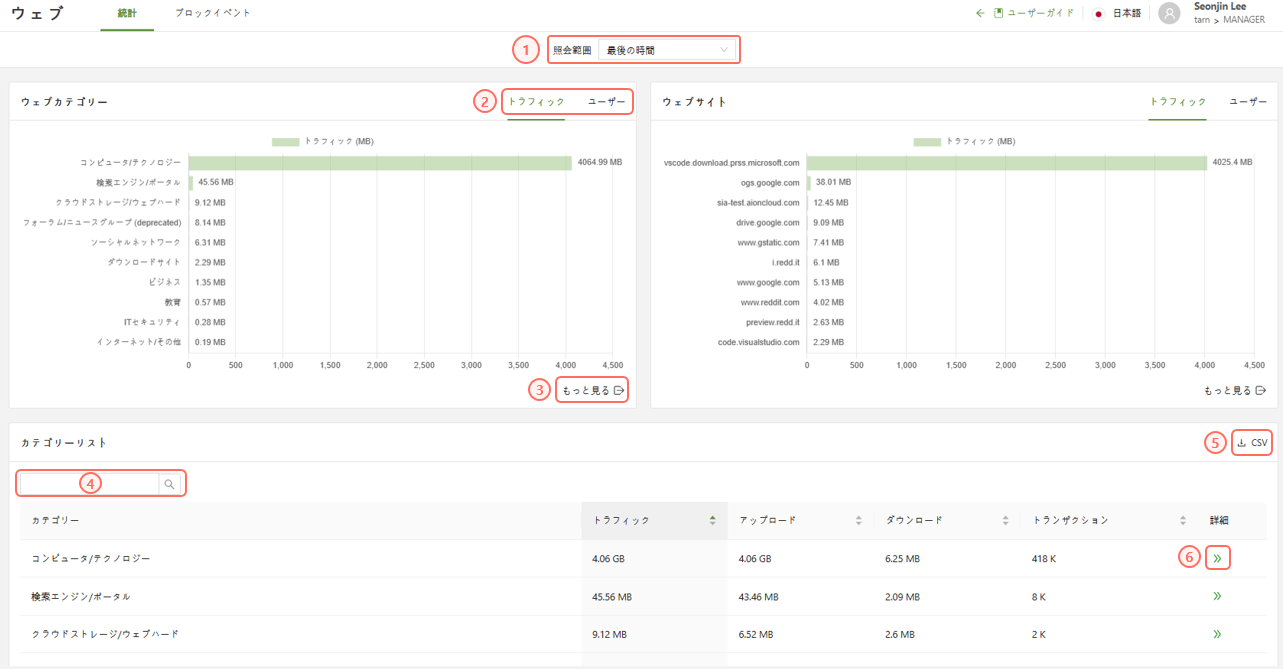Select ユーザー tab in ウェブカテゴリー panel
This screenshot has height=669, width=1283.
click(x=606, y=102)
